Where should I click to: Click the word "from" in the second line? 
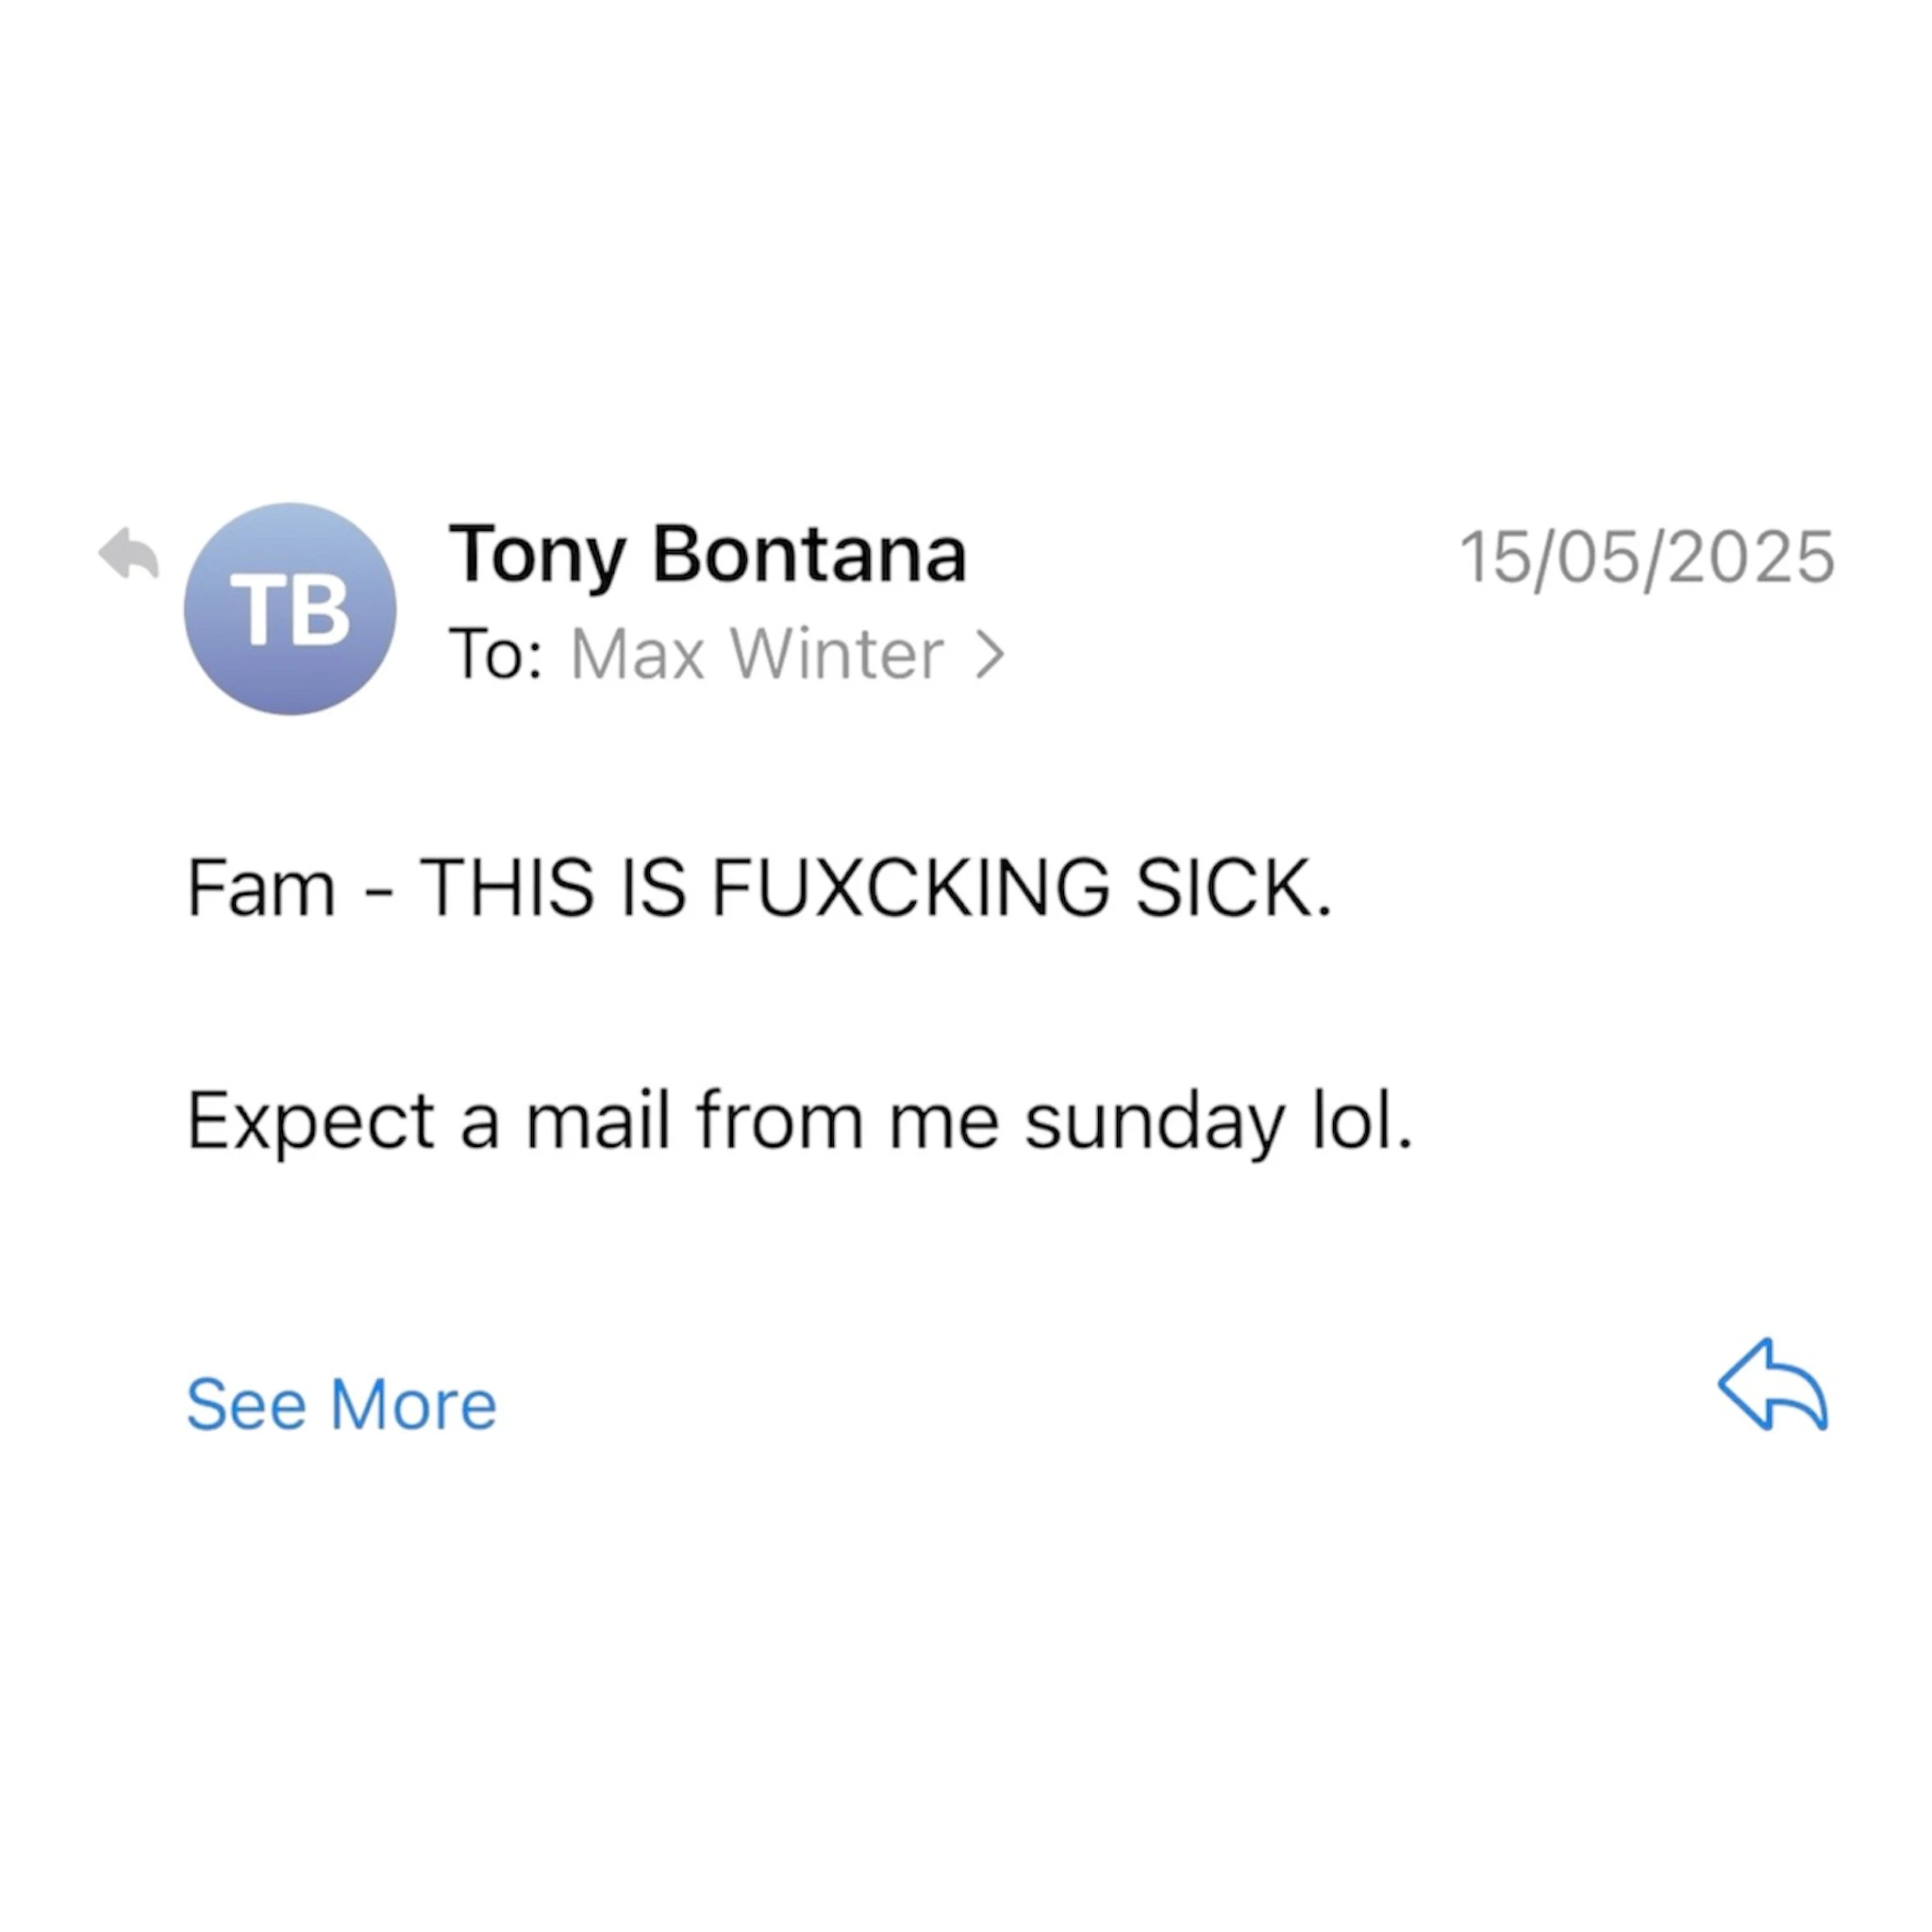pos(780,1122)
